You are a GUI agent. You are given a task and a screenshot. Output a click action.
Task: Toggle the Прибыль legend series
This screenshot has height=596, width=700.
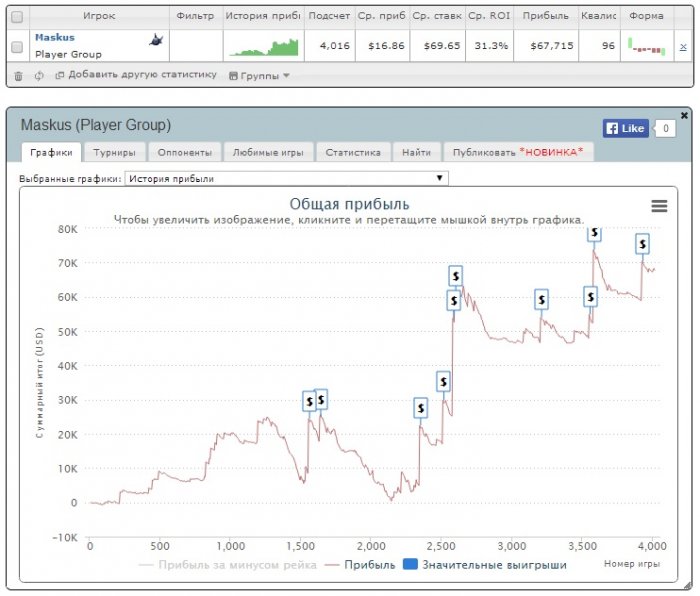[x=360, y=565]
